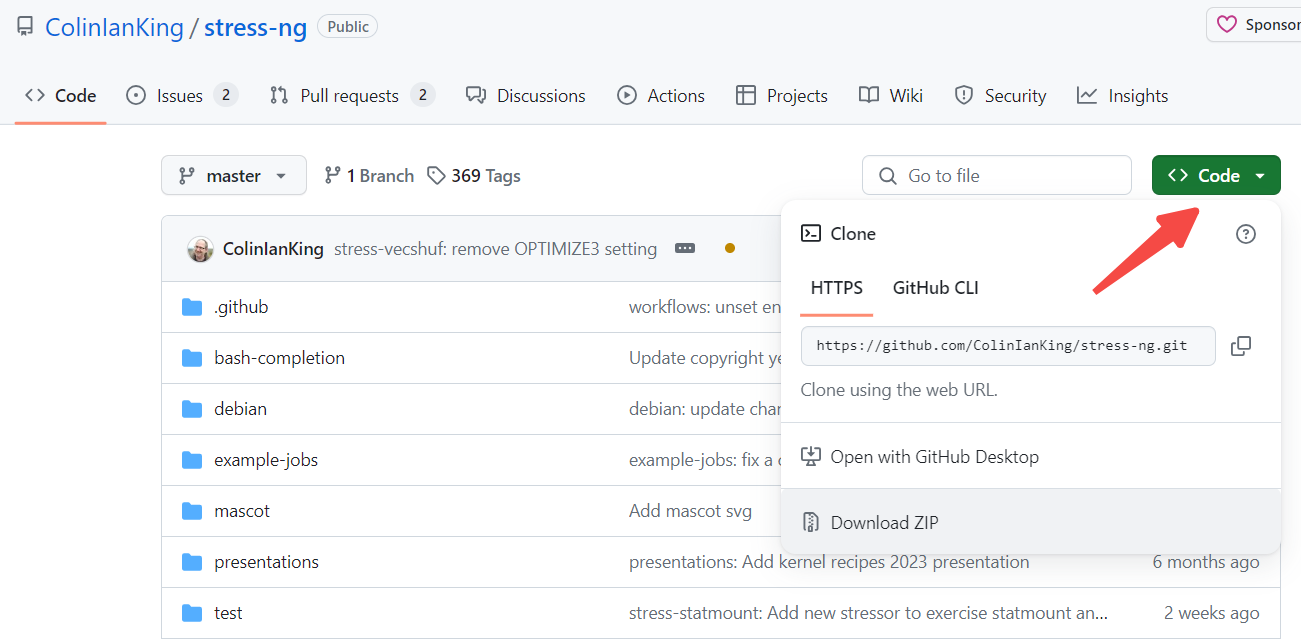
Task: Click the 369 Tags link
Action: 474,176
